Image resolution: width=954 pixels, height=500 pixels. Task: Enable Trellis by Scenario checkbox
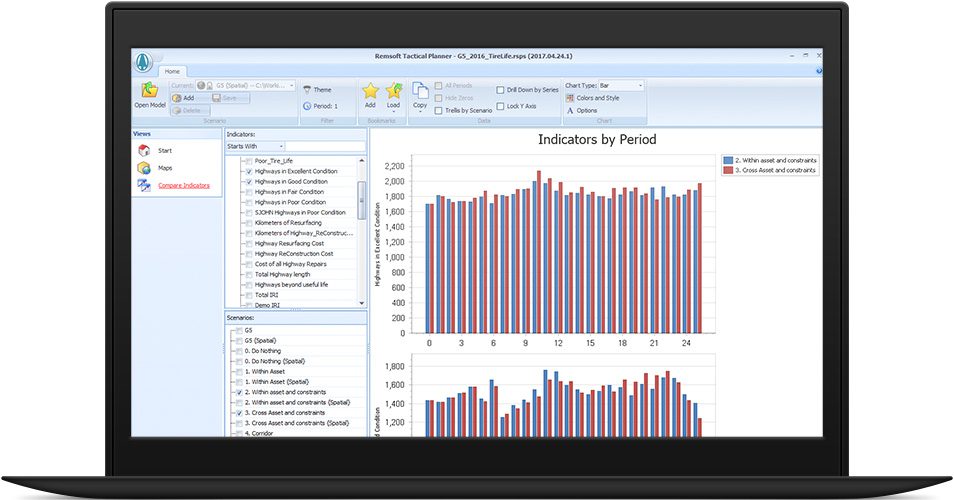pos(439,111)
